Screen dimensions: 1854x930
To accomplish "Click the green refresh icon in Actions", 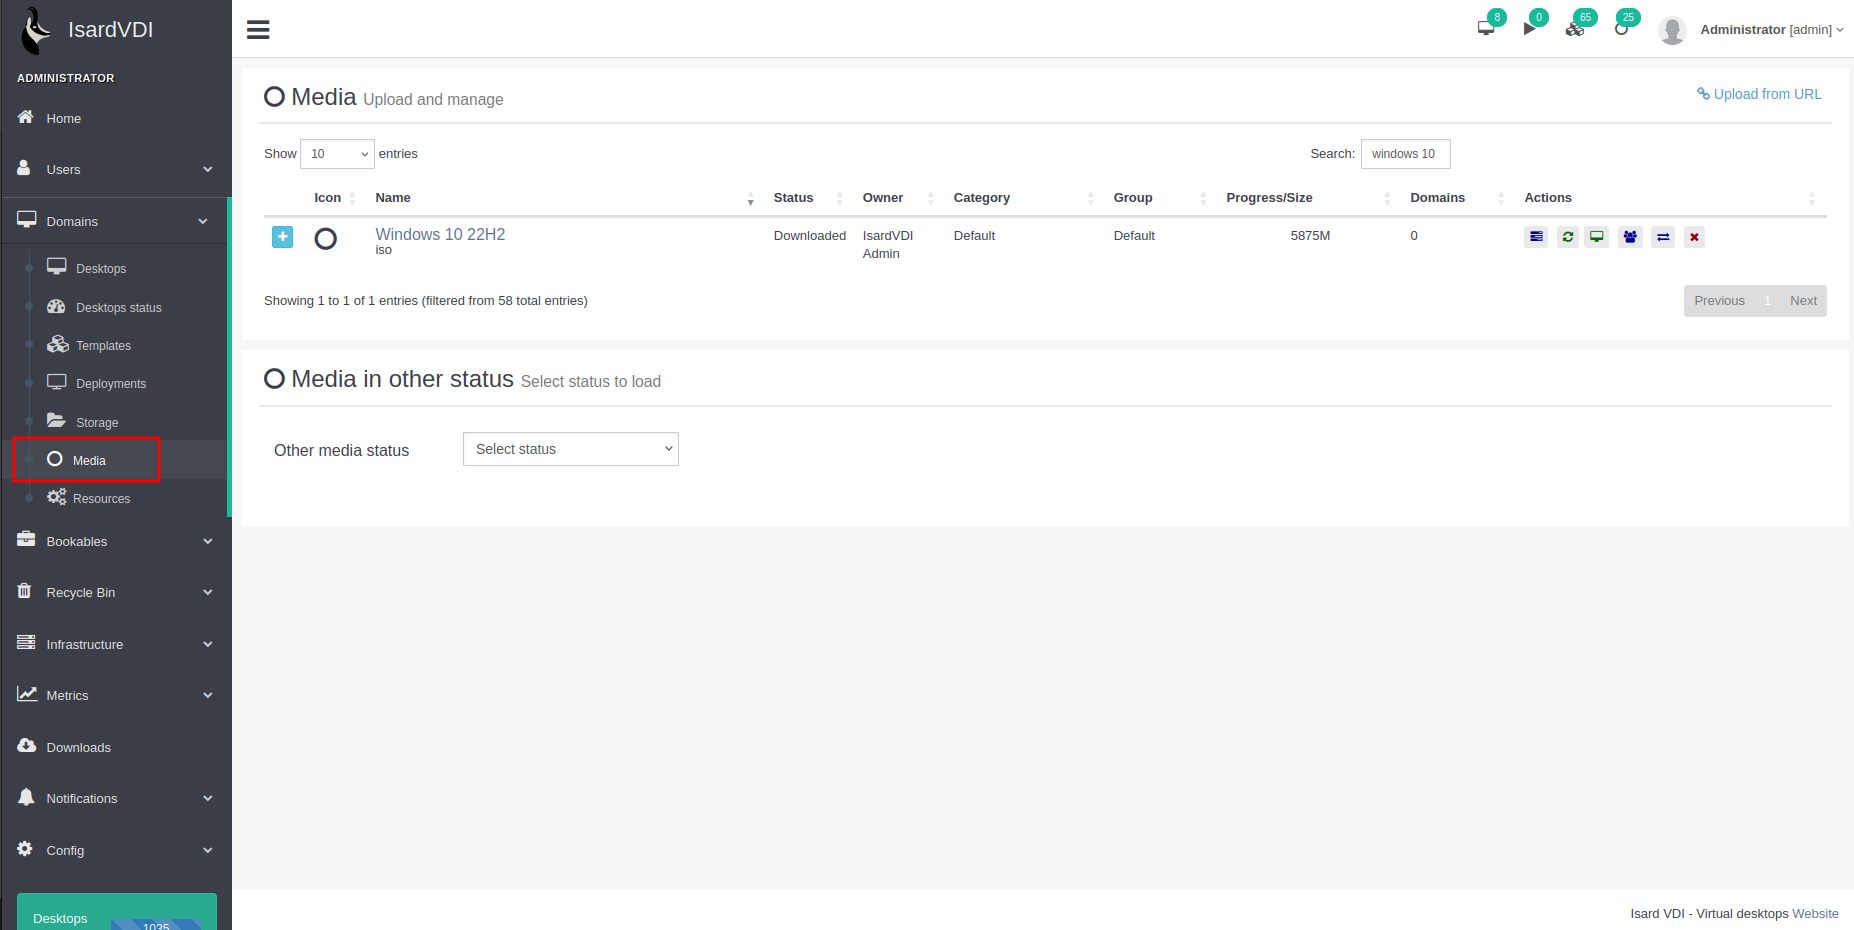I will click(x=1567, y=237).
